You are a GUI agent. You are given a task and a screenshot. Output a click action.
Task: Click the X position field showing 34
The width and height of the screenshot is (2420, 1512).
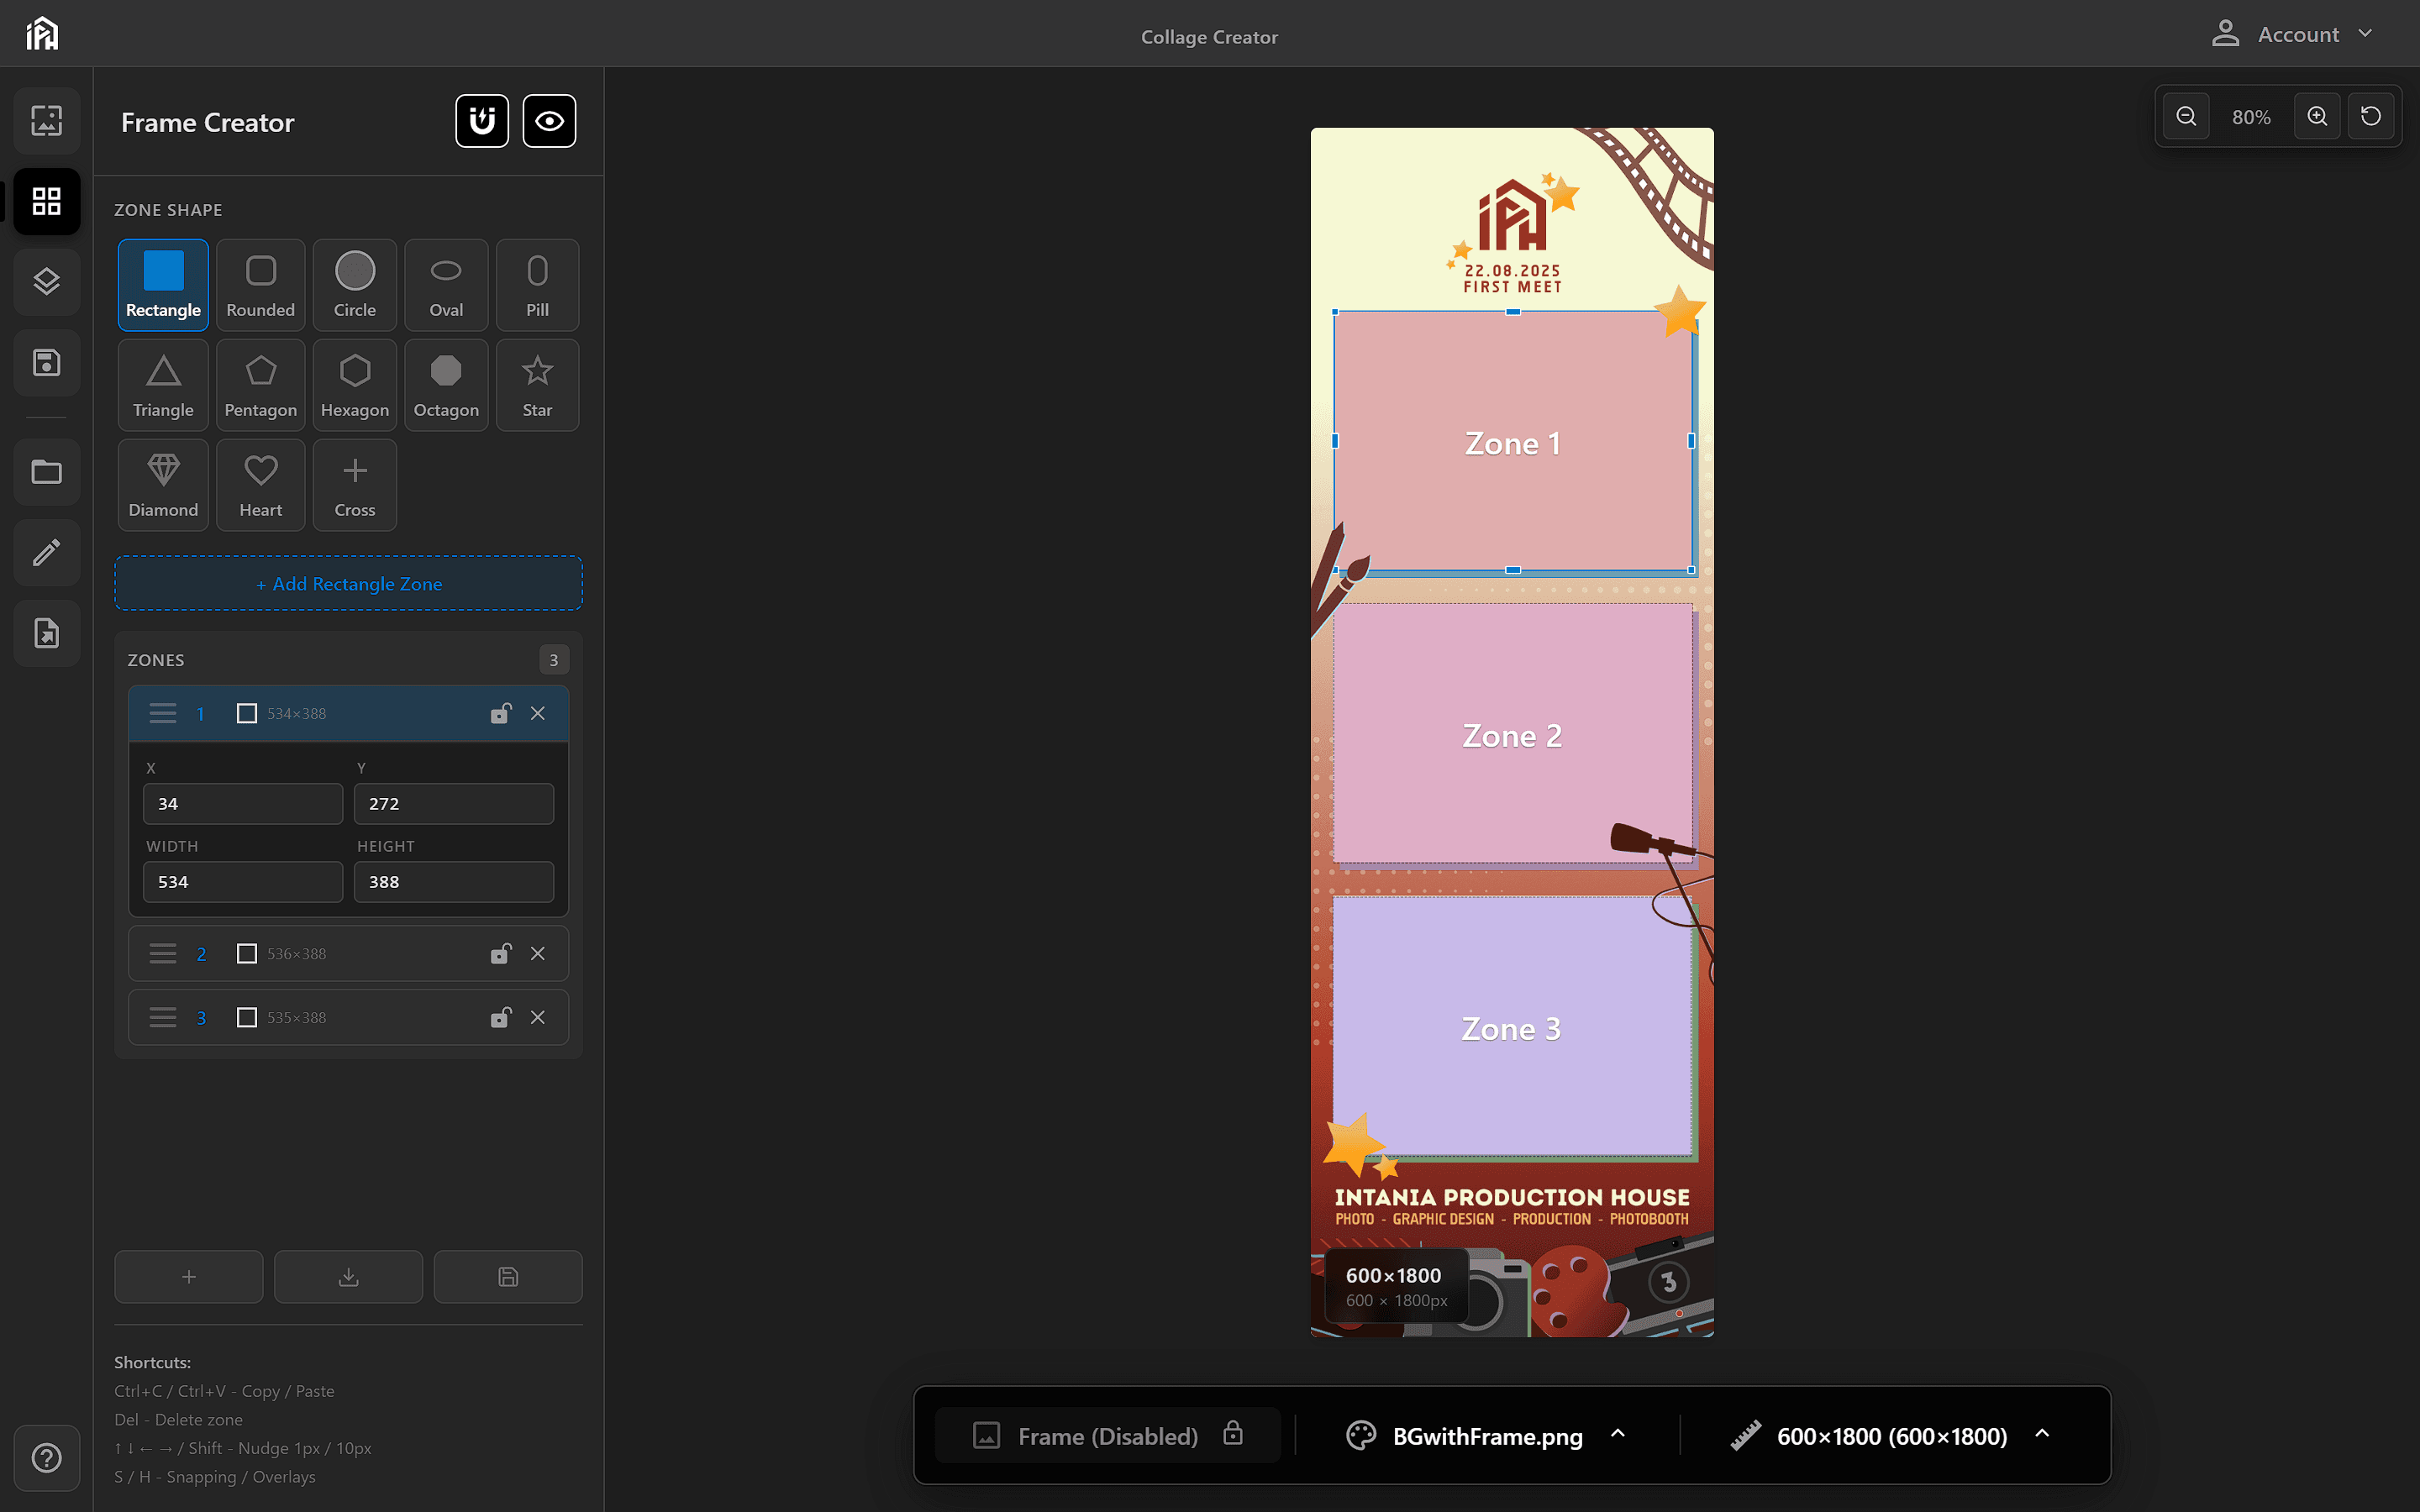point(243,804)
